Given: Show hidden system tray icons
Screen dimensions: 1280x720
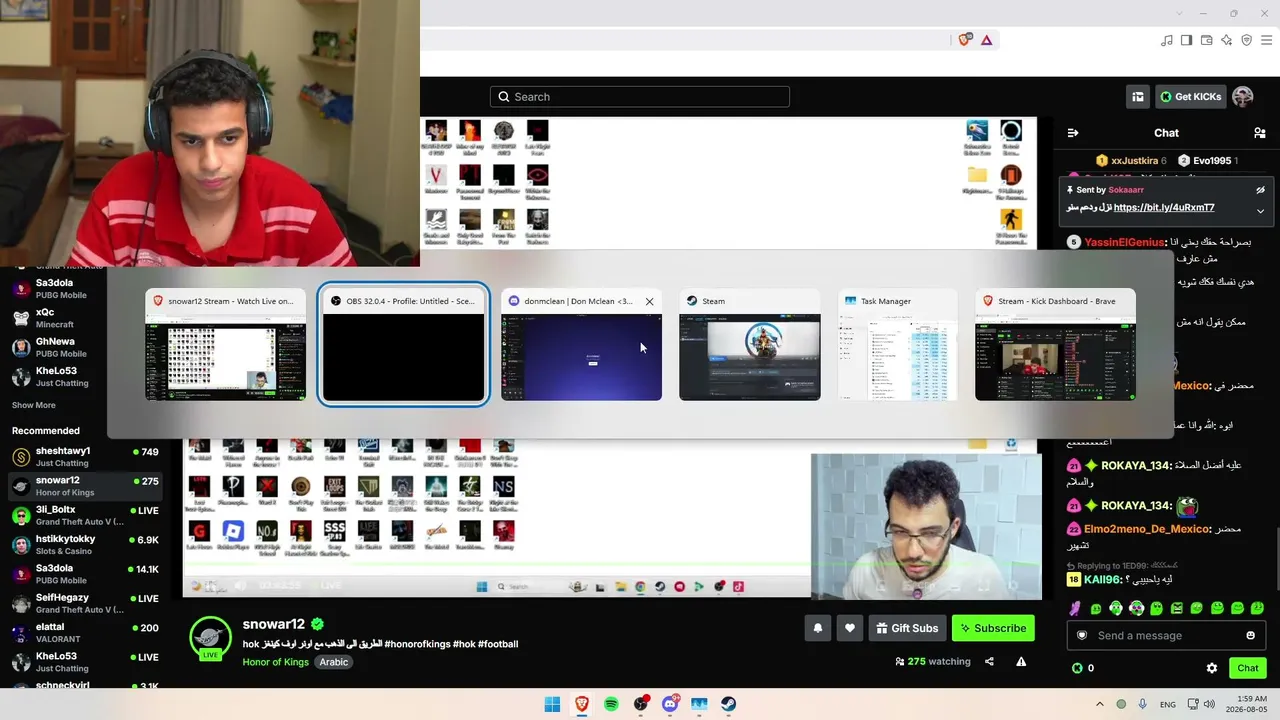Looking at the screenshot, I should 1100,704.
